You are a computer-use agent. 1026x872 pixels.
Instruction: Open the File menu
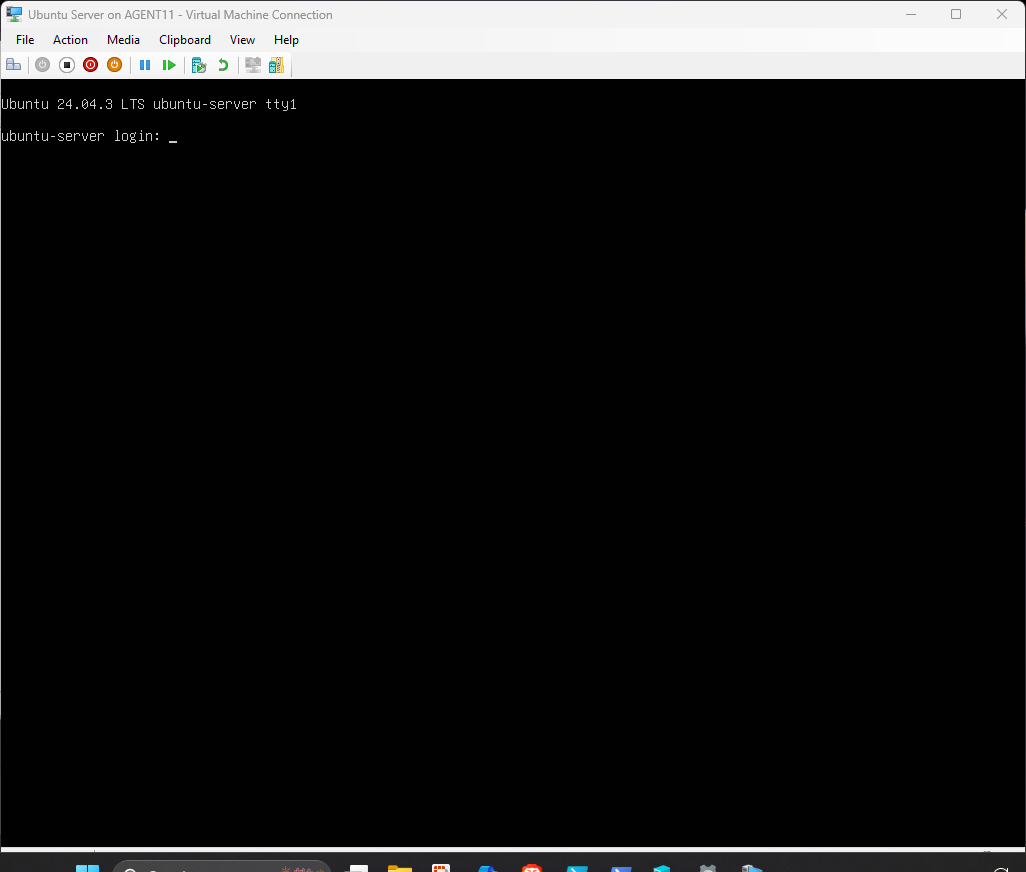point(25,40)
